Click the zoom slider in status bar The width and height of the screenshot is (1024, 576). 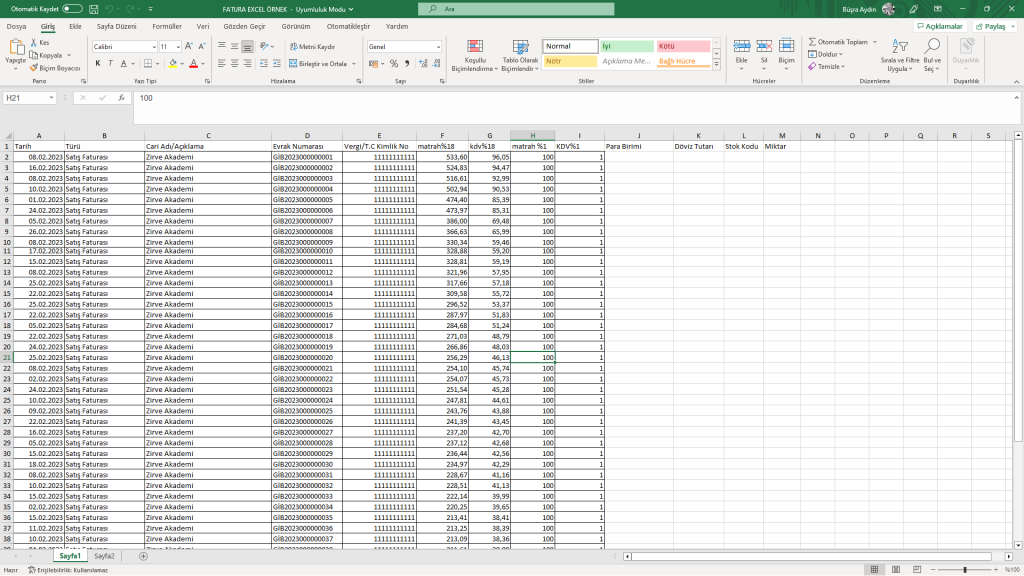(x=965, y=569)
